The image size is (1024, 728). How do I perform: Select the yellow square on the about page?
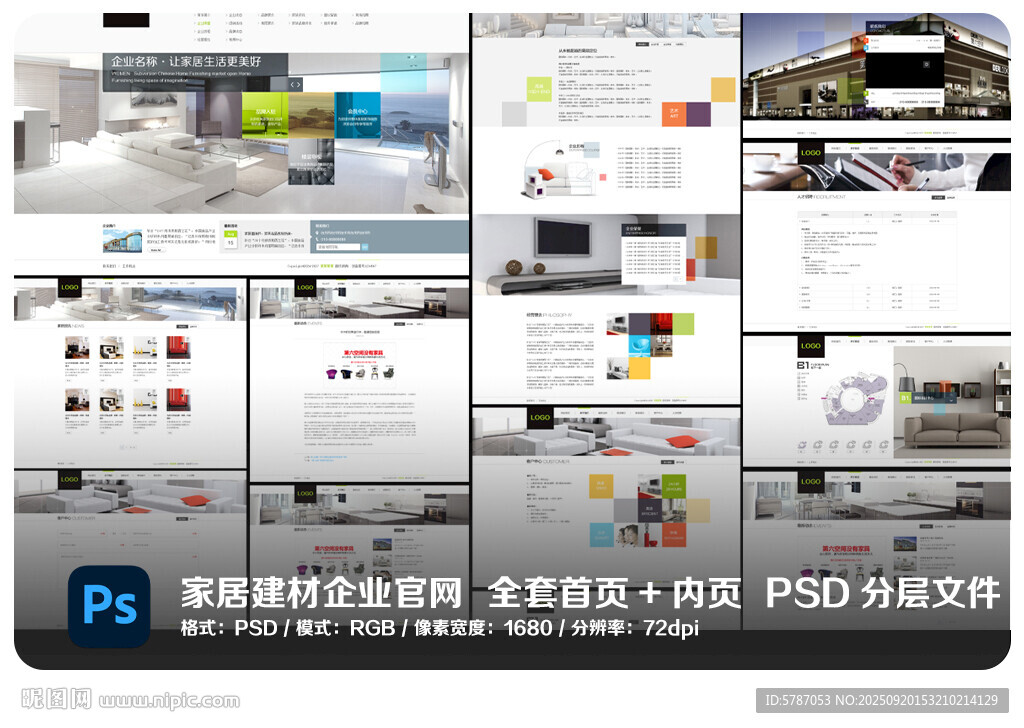(x=723, y=89)
